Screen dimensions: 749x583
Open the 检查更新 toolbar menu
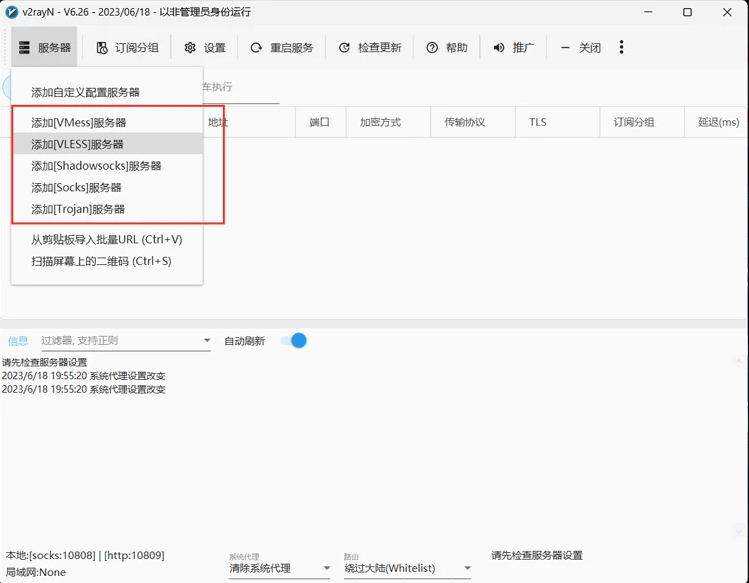(x=370, y=48)
